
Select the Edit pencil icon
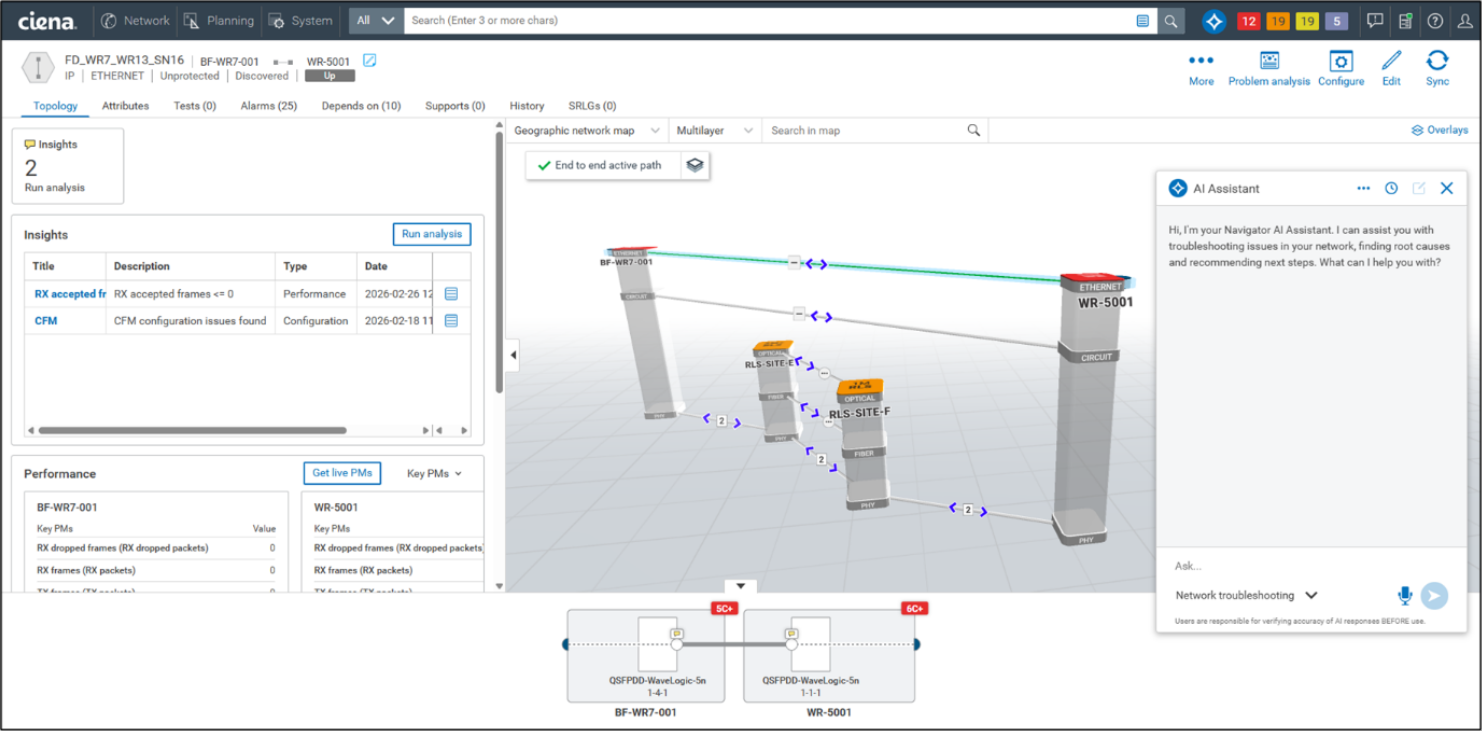tap(1390, 68)
